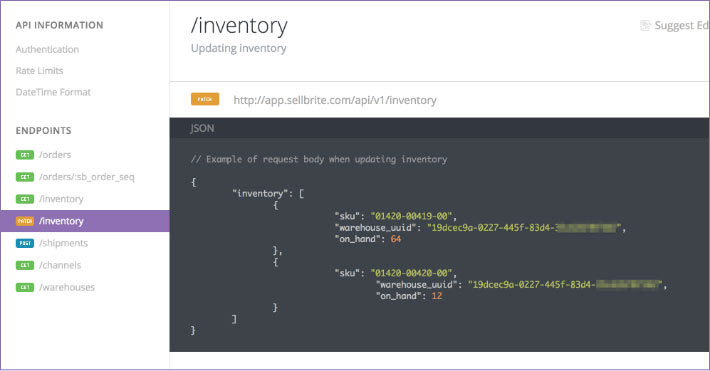710x371 pixels.
Task: Select the JSON code tab
Action: pos(202,128)
